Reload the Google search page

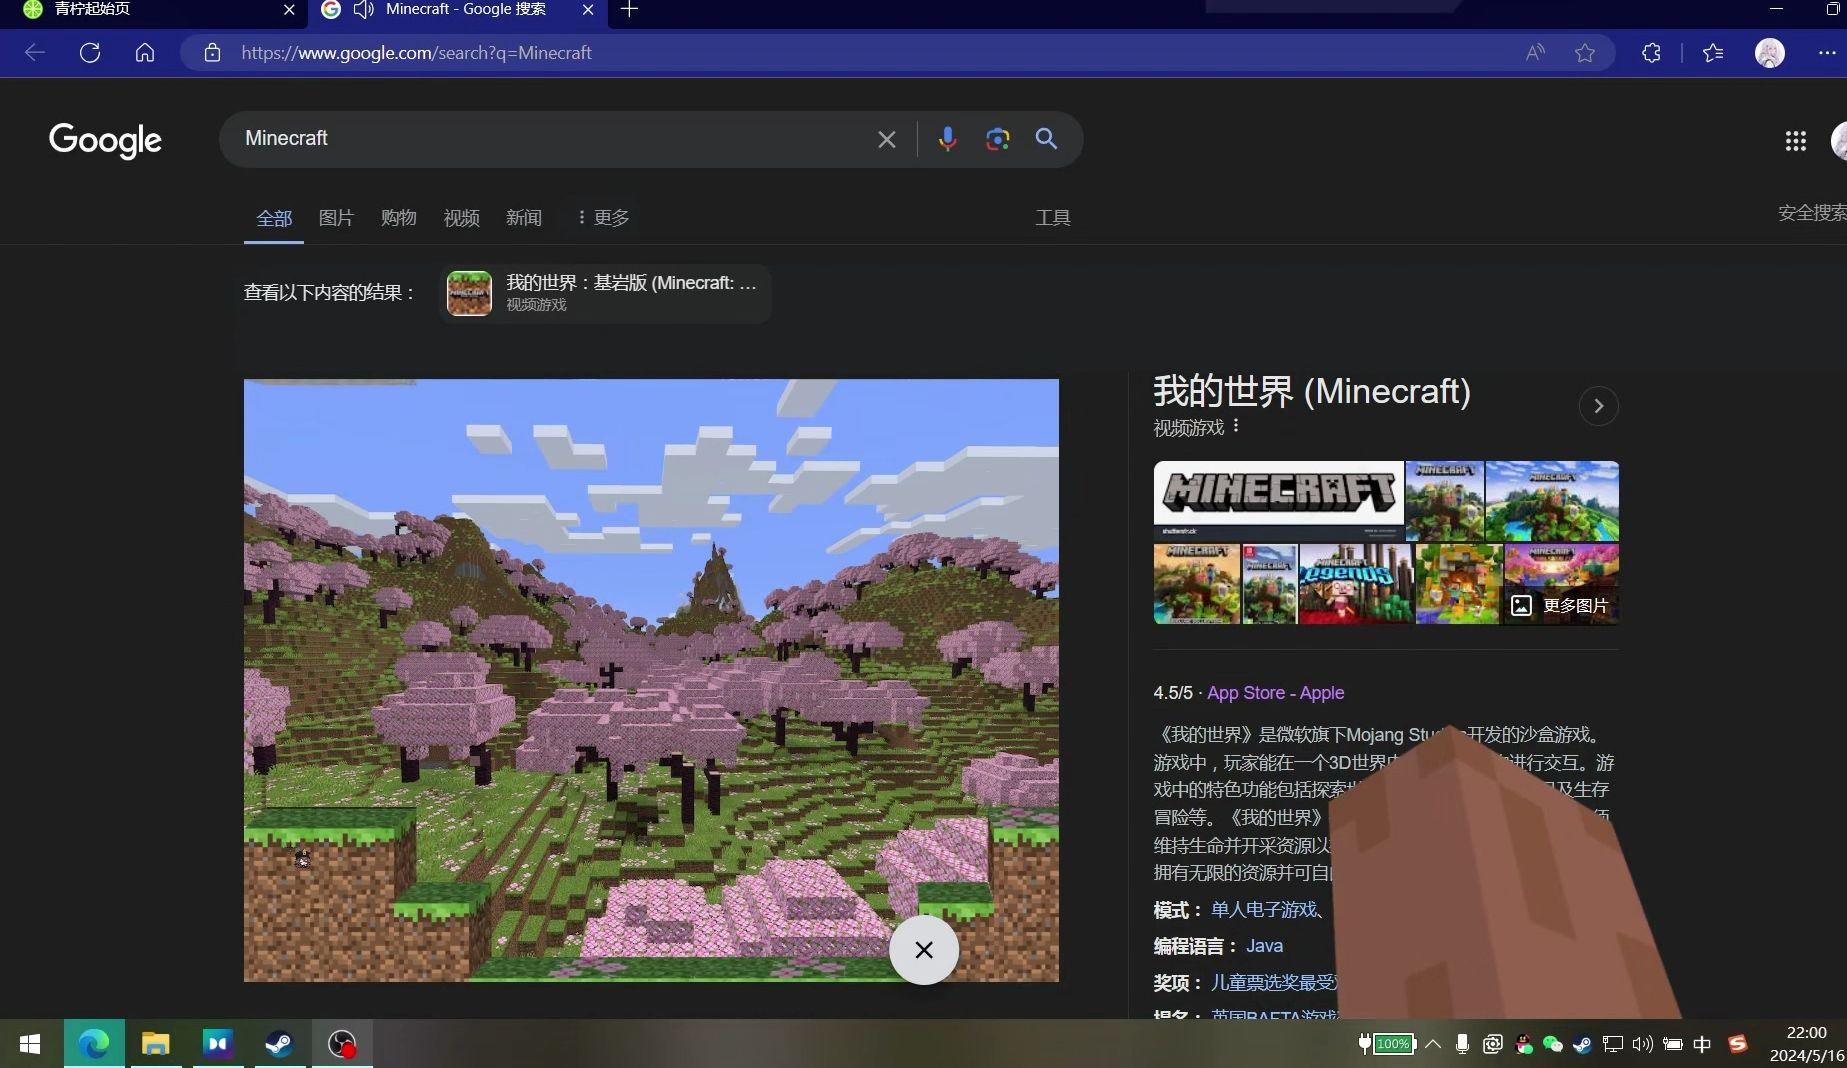point(90,53)
